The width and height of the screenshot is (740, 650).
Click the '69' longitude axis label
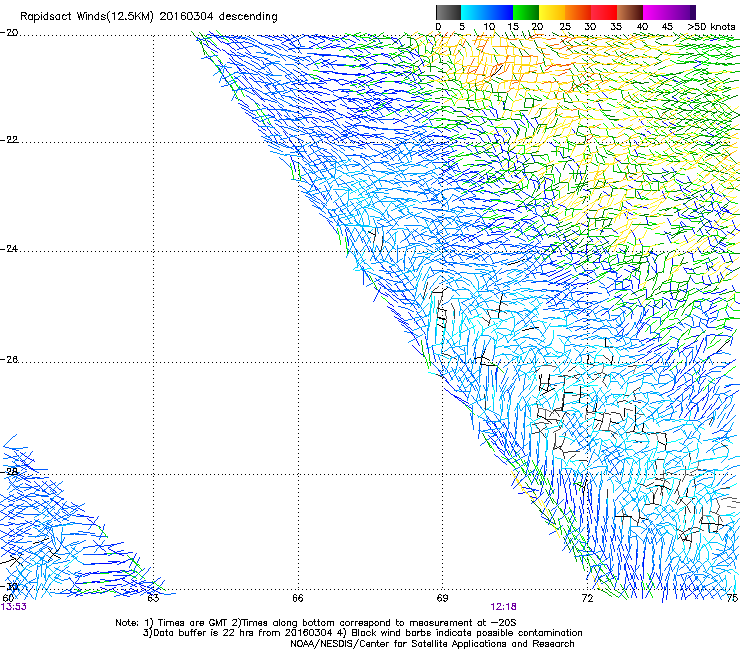pos(442,598)
